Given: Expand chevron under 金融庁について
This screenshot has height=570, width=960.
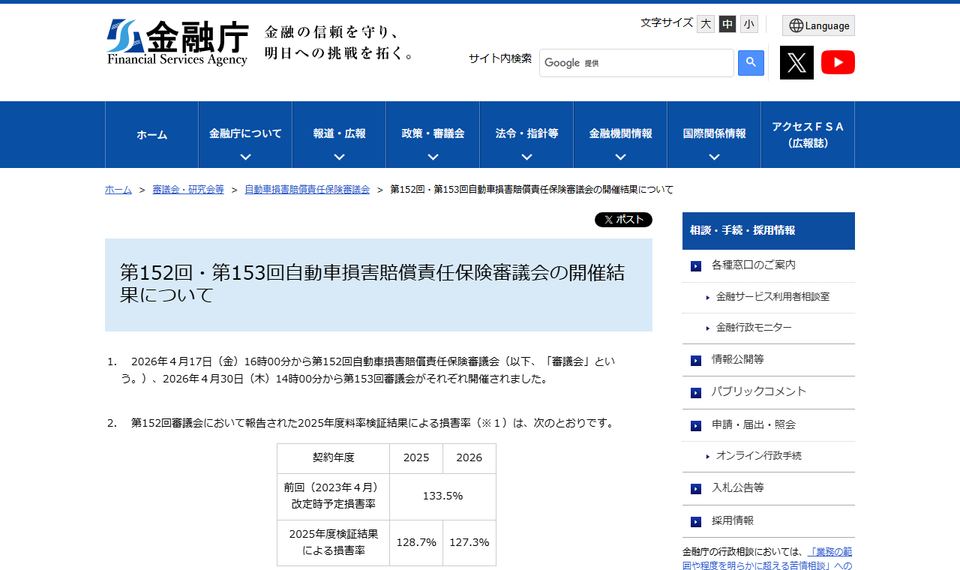Looking at the screenshot, I should click(246, 157).
